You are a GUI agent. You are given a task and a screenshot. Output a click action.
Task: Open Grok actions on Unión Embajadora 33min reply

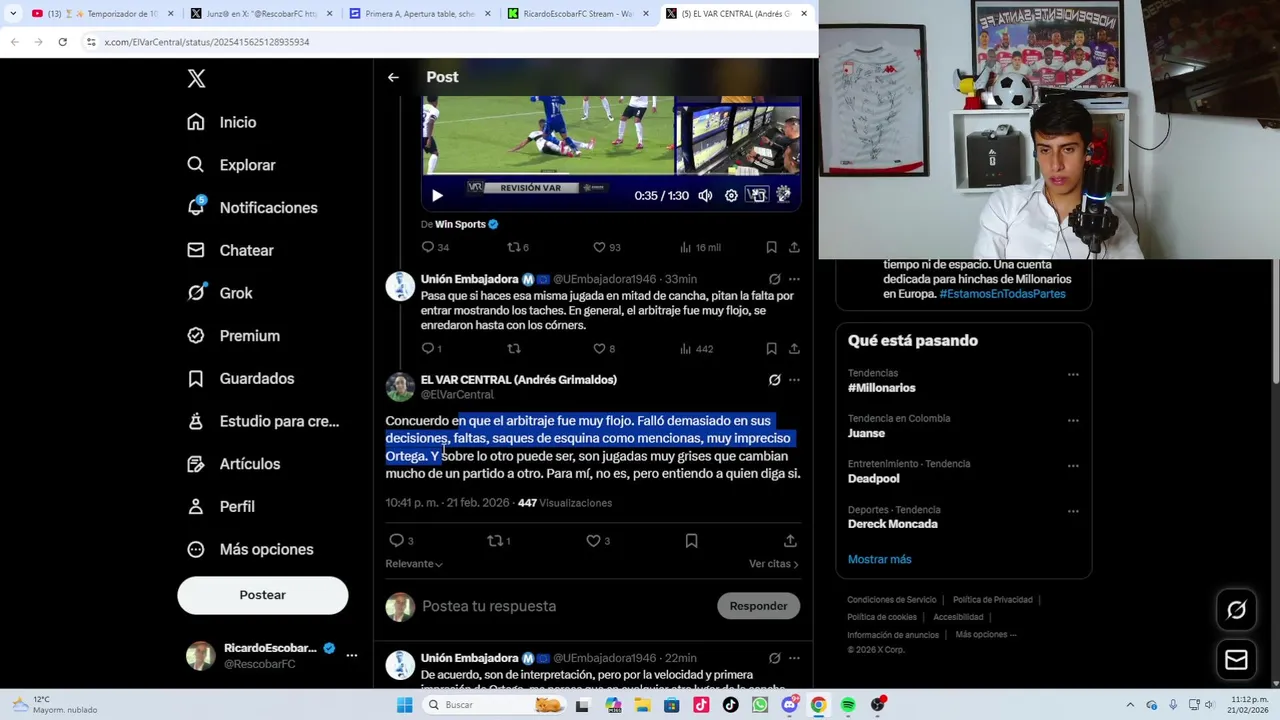(x=774, y=279)
